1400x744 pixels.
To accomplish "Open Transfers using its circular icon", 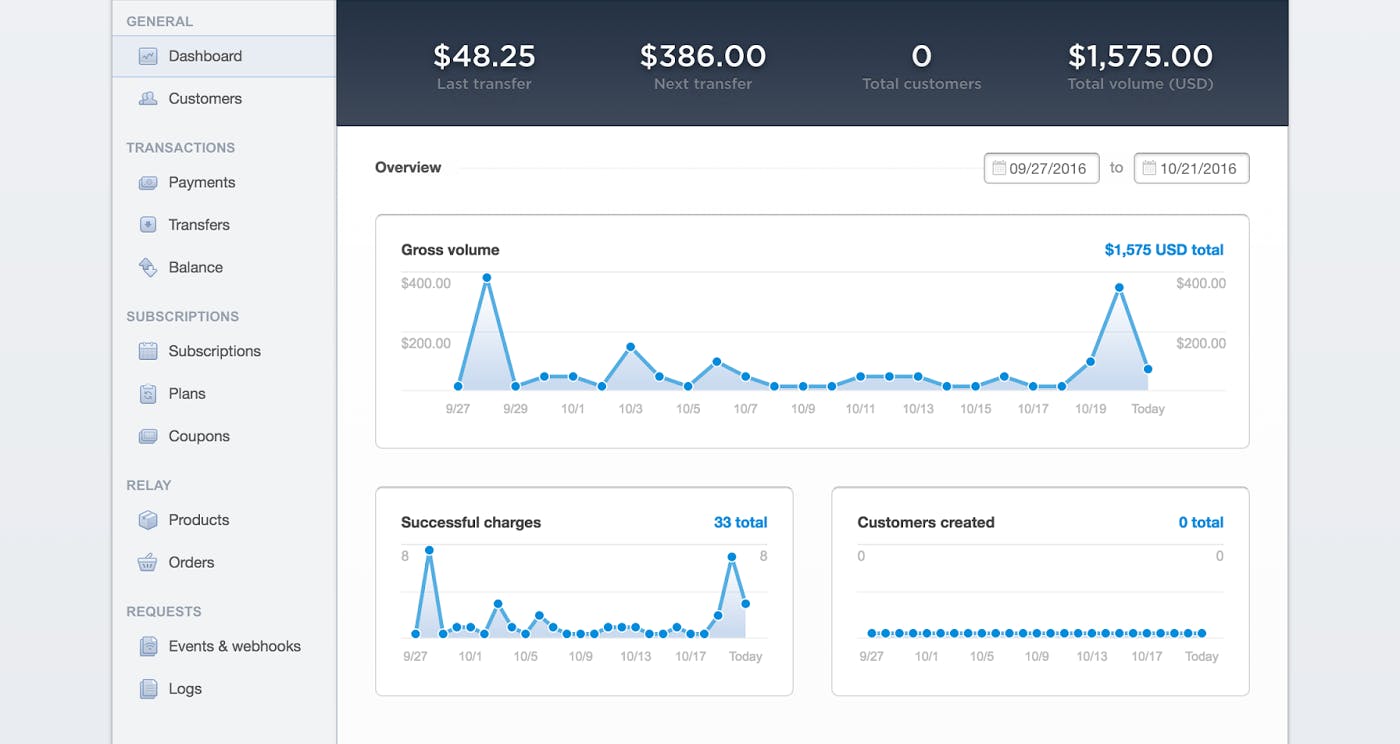I will 147,224.
